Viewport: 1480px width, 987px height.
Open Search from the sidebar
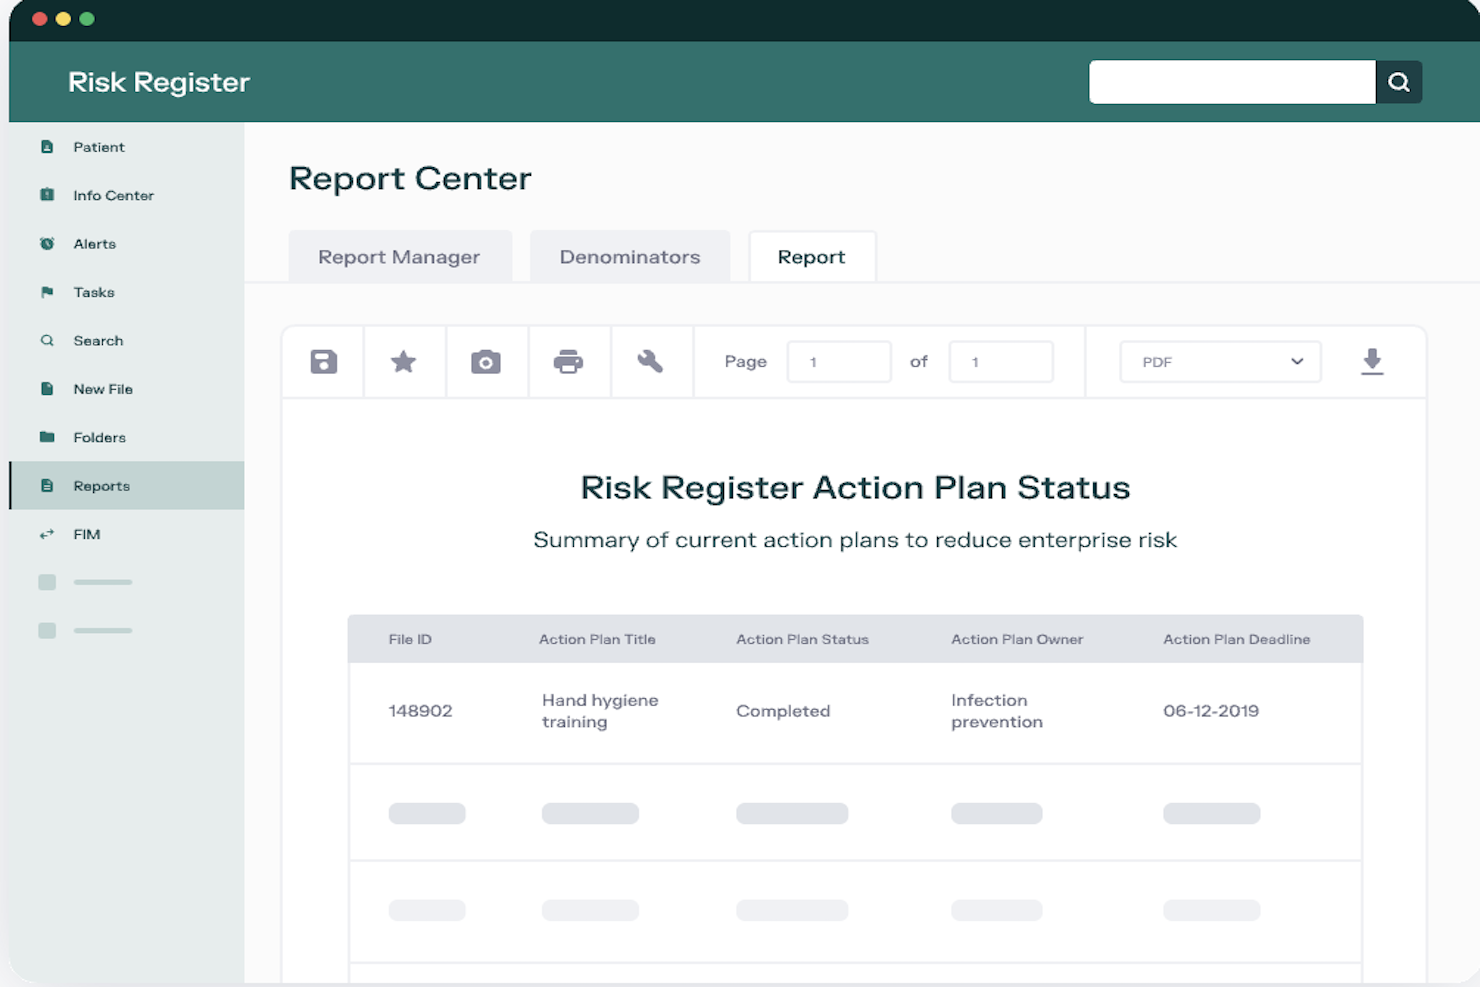(97, 340)
